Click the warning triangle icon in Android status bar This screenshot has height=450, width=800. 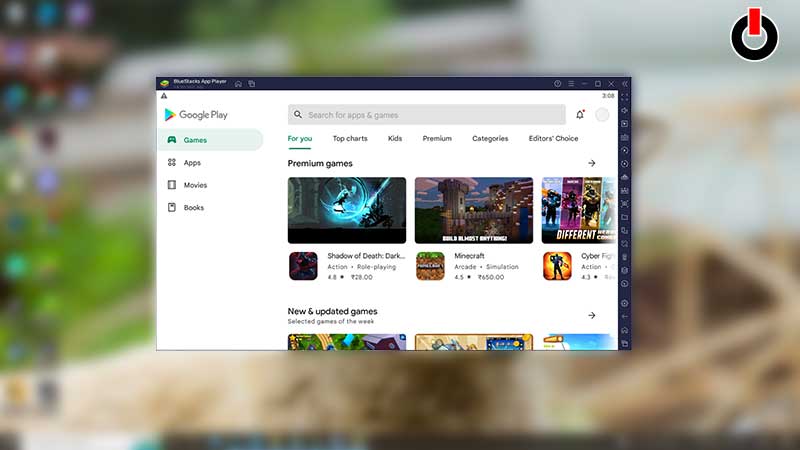point(164,96)
